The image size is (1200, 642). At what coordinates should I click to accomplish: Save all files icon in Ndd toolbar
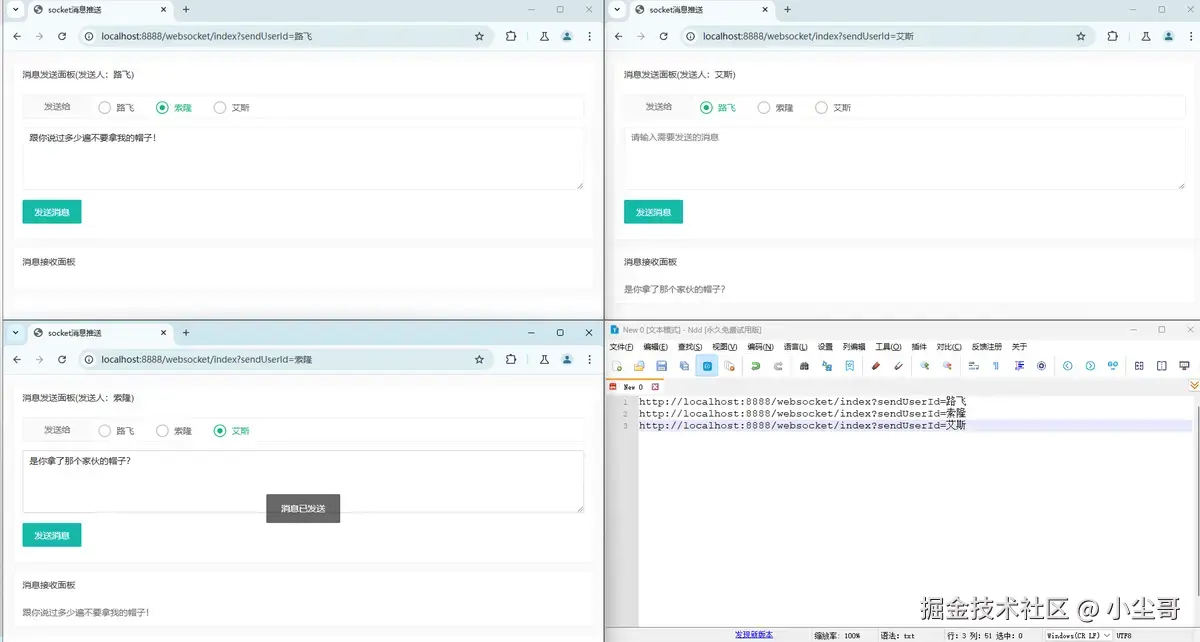684,366
